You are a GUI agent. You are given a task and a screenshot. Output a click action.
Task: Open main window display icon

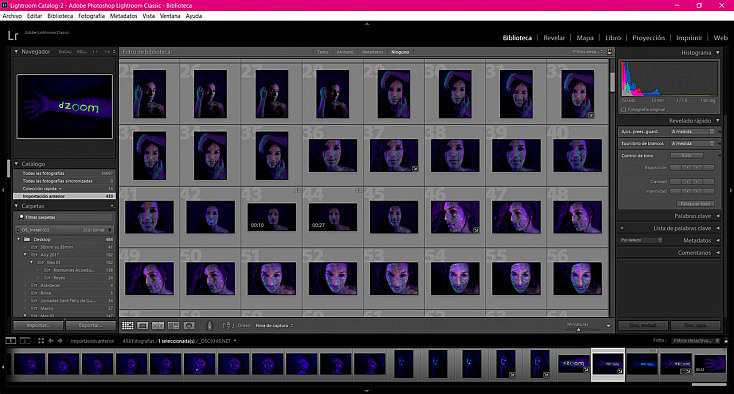[x=10, y=341]
